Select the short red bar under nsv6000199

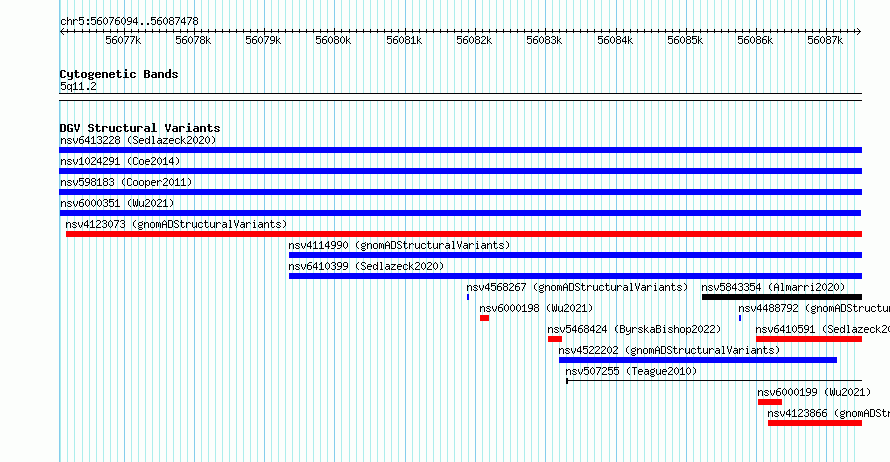coord(770,402)
